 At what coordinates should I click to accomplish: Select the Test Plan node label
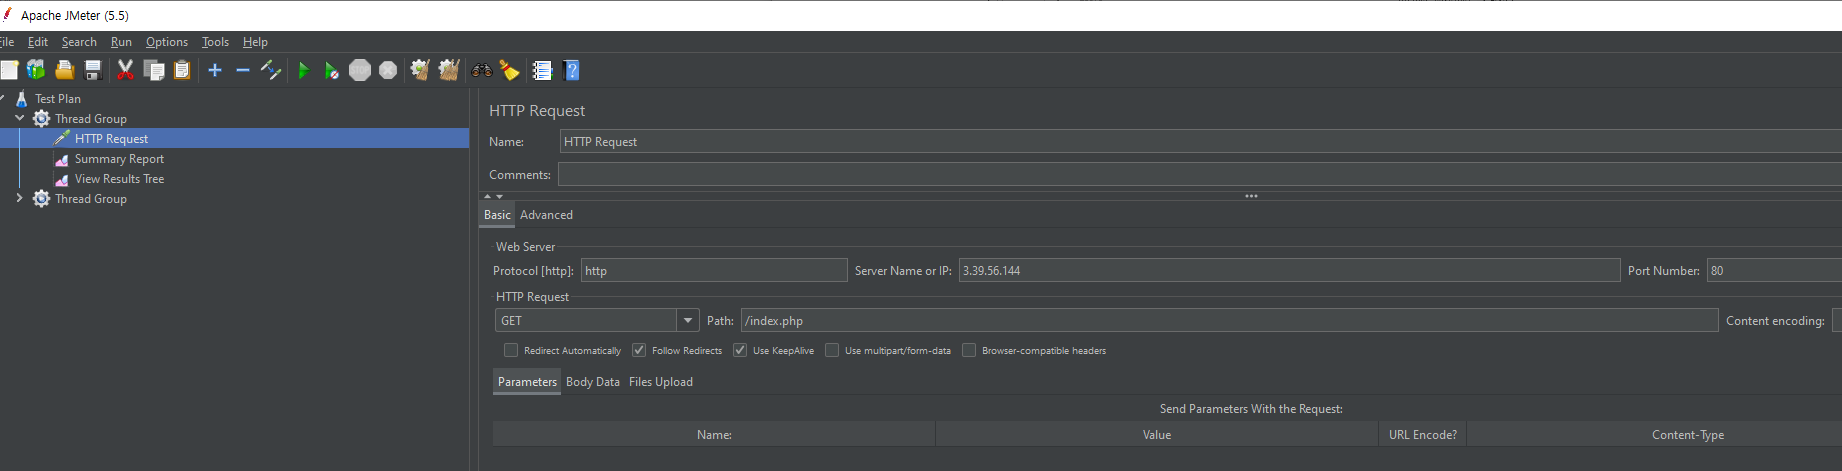pyautogui.click(x=58, y=99)
